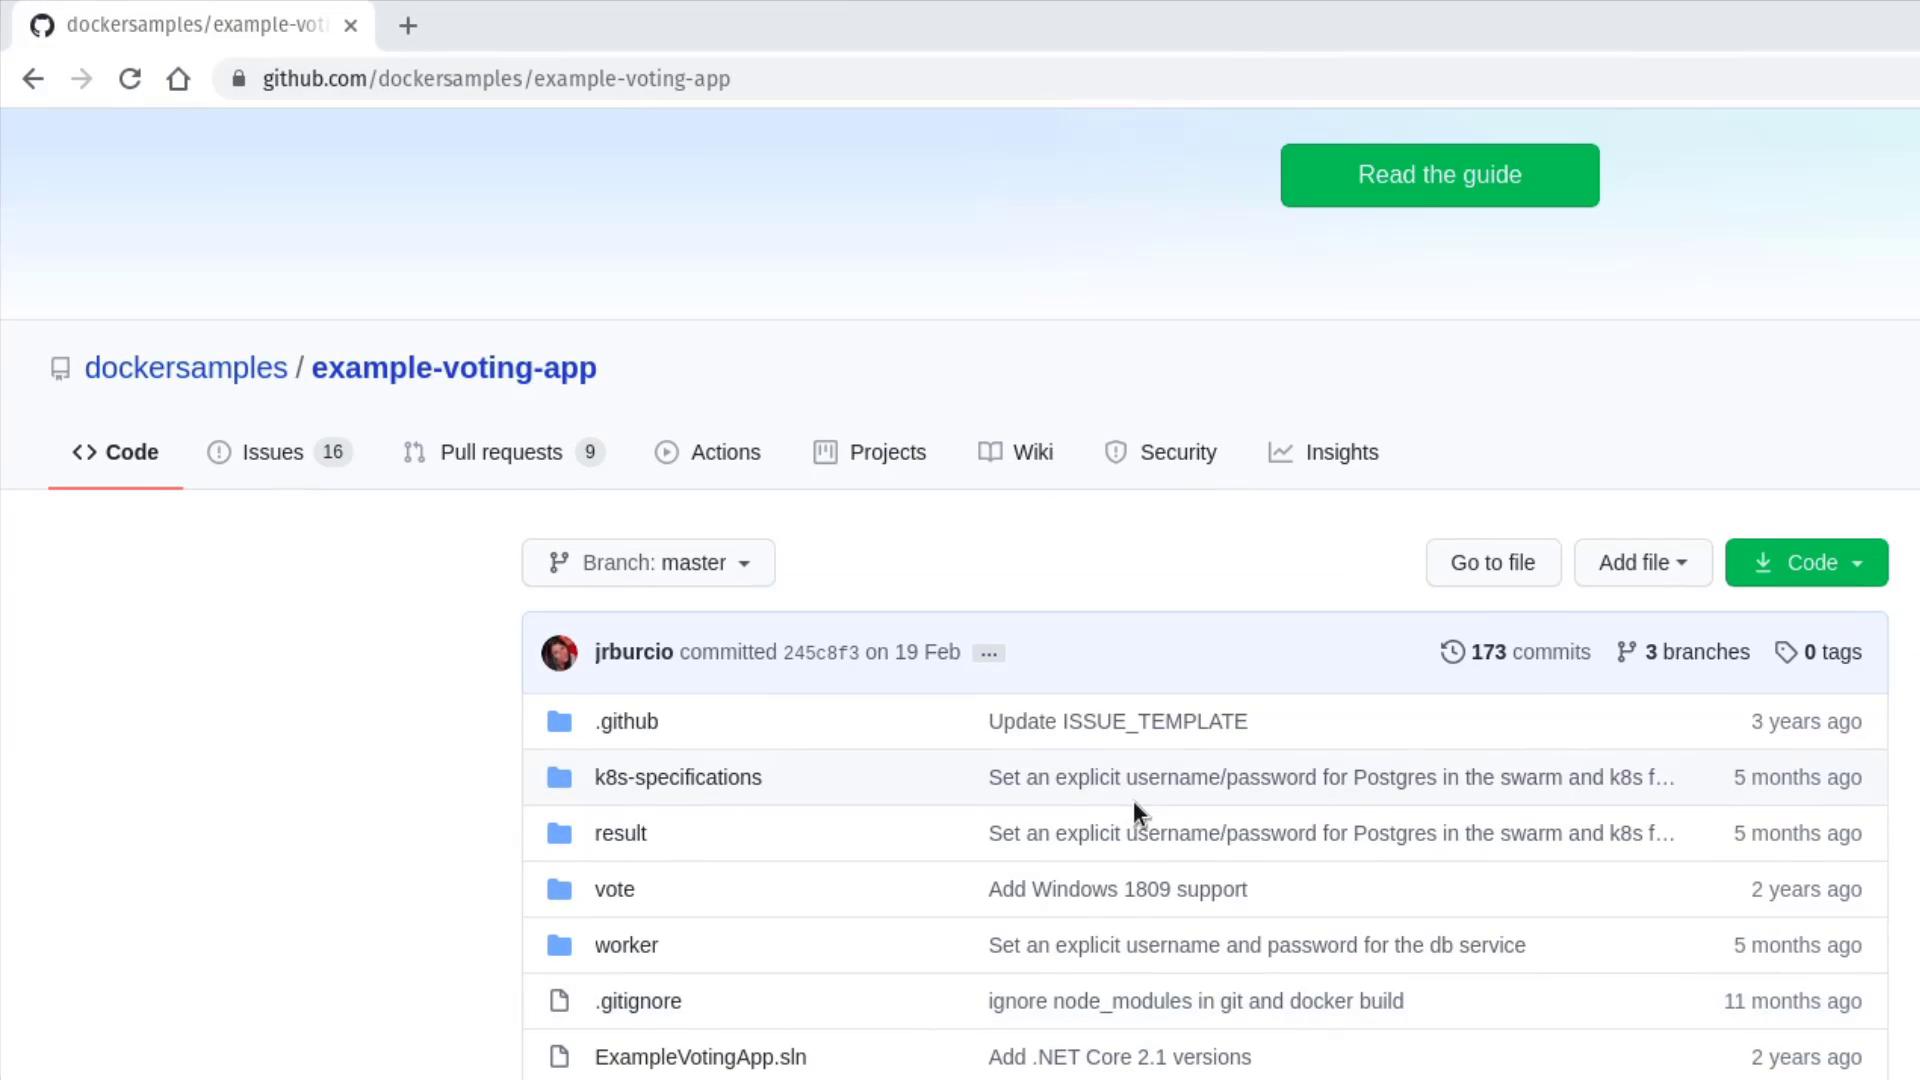The image size is (1920, 1080).
Task: Expand the commit message ellipsis button
Action: [x=988, y=653]
